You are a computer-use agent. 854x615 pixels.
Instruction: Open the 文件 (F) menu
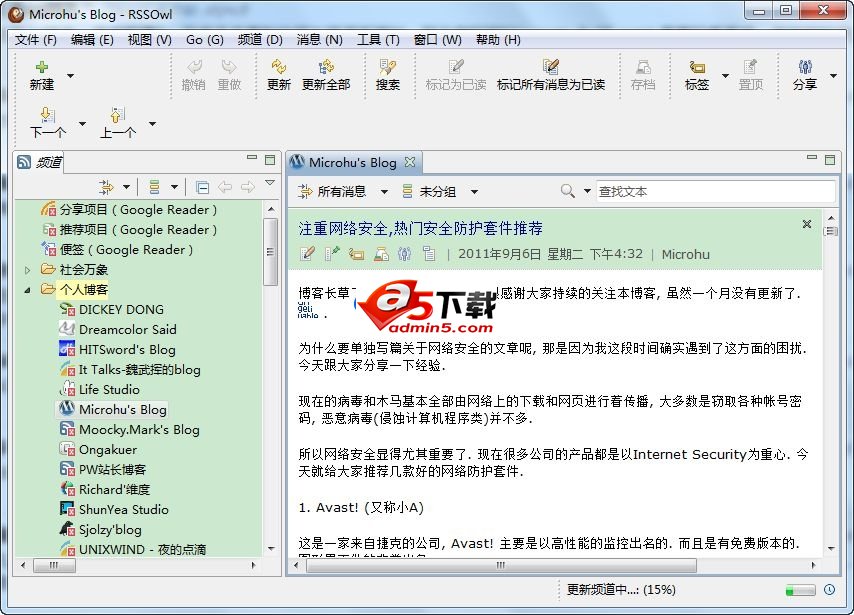[35, 40]
